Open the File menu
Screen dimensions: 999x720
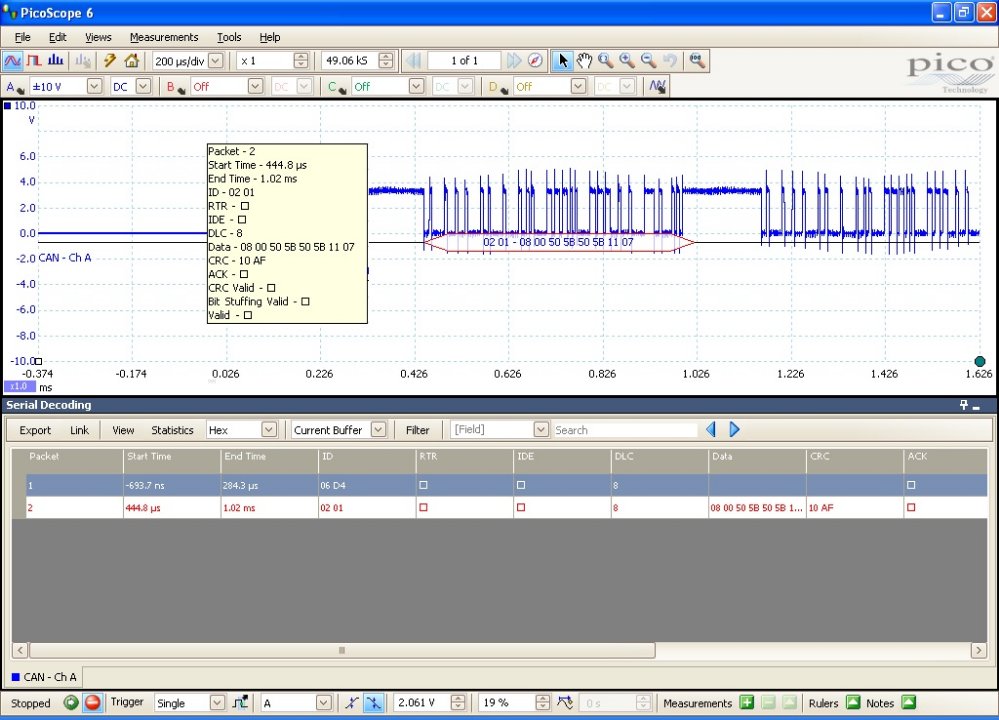22,37
